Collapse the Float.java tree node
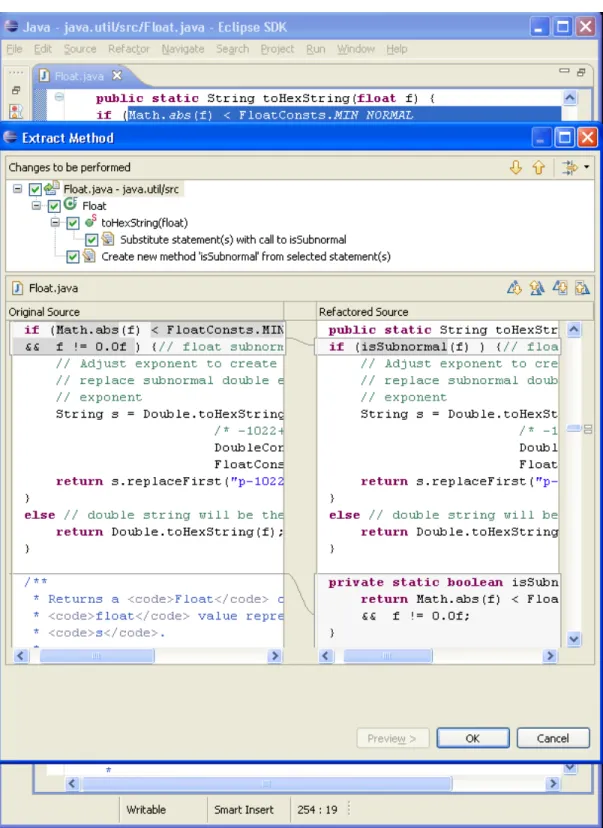This screenshot has height=828, width=603. point(17,189)
